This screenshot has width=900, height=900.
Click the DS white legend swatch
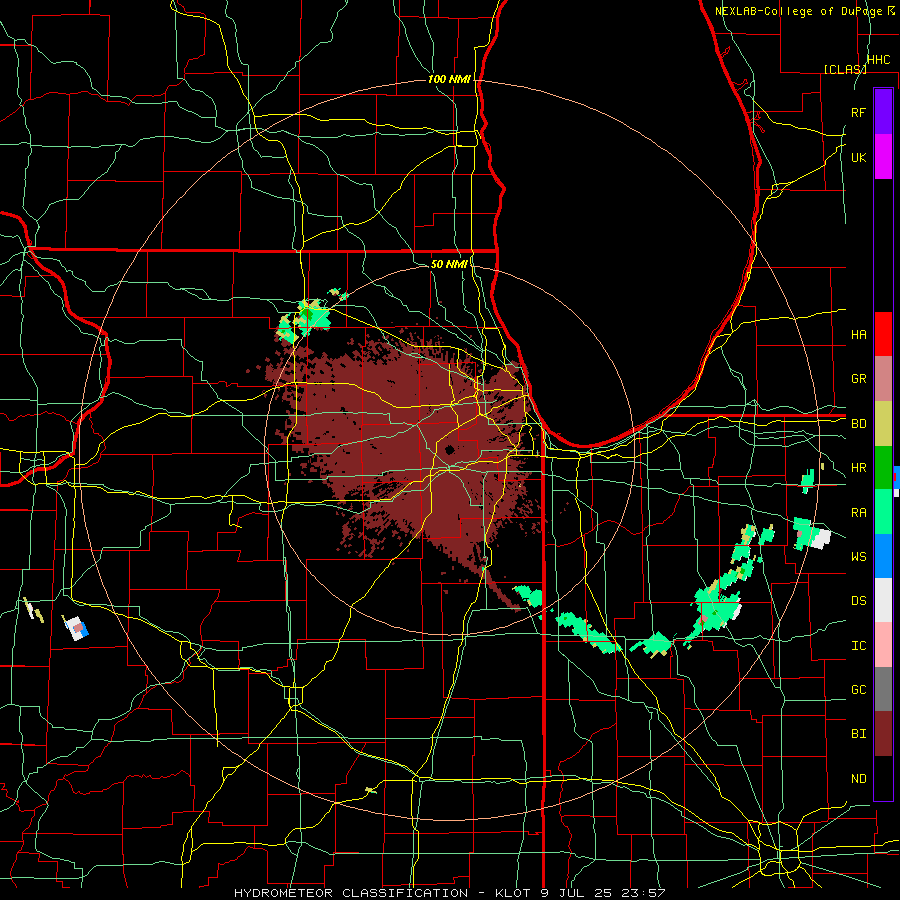(883, 600)
